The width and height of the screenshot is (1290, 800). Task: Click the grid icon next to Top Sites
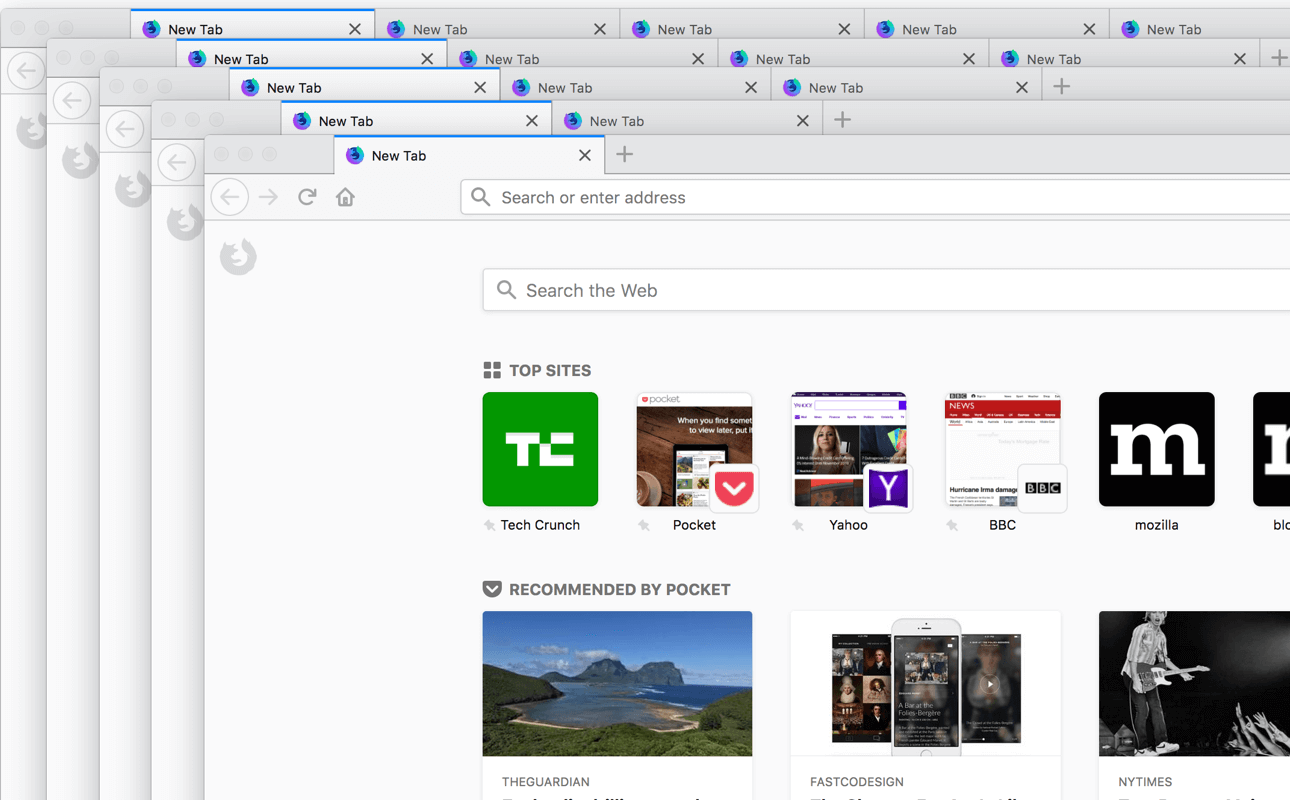[492, 370]
